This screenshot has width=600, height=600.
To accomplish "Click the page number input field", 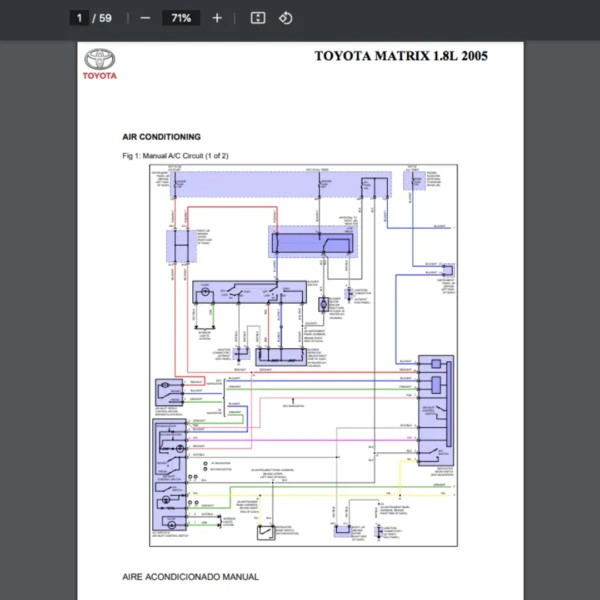I will click(79, 18).
